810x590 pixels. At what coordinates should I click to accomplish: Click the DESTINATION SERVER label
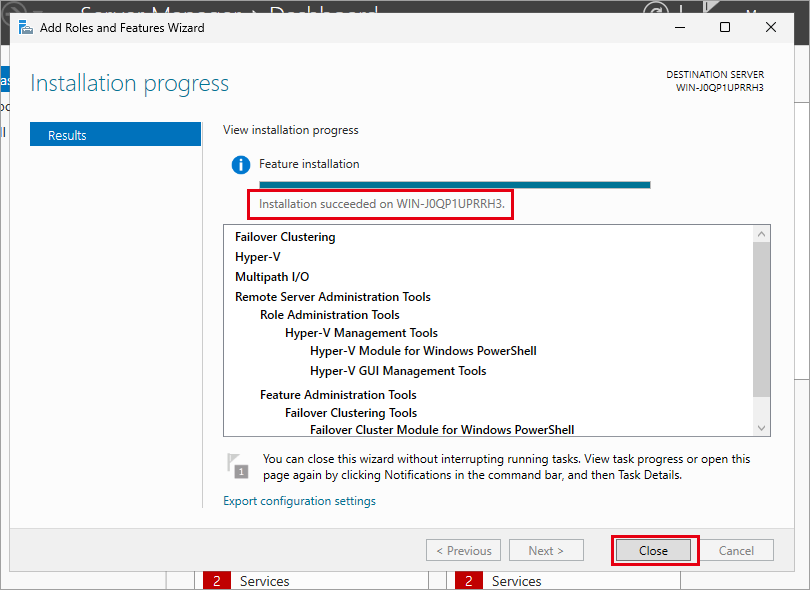point(715,74)
